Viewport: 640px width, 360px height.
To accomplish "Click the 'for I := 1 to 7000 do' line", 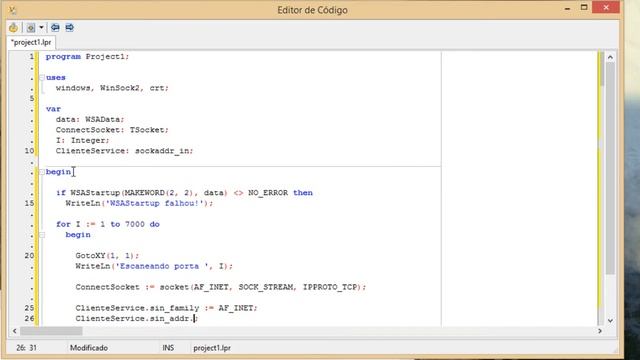I will [108, 224].
